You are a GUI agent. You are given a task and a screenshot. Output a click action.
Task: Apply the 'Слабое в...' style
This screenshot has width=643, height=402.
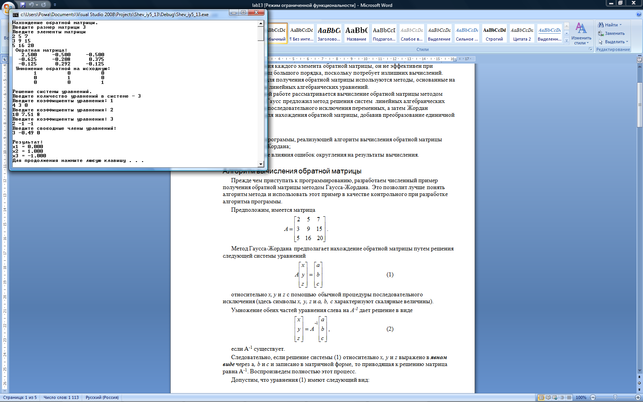[x=411, y=33]
